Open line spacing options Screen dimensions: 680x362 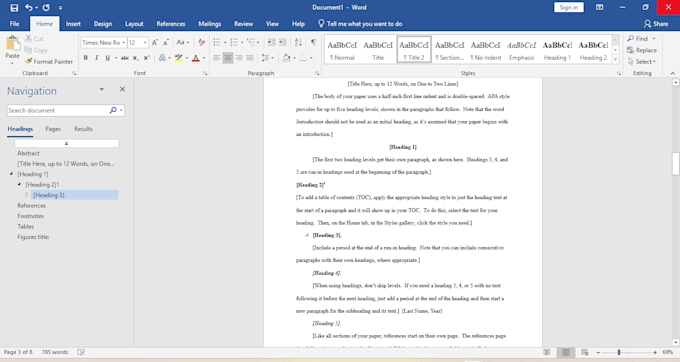(x=267, y=58)
